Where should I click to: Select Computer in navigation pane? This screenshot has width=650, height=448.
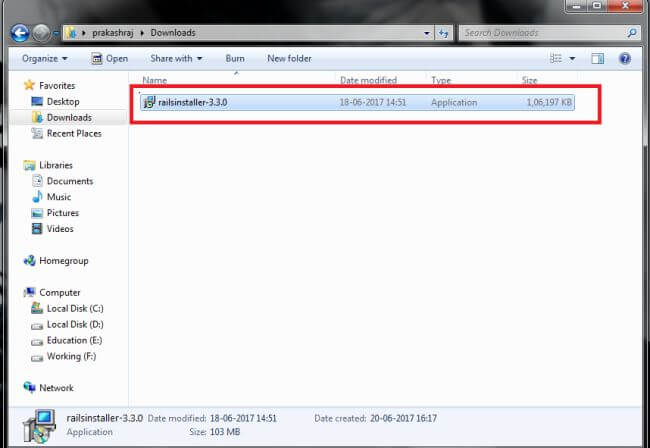pos(60,293)
